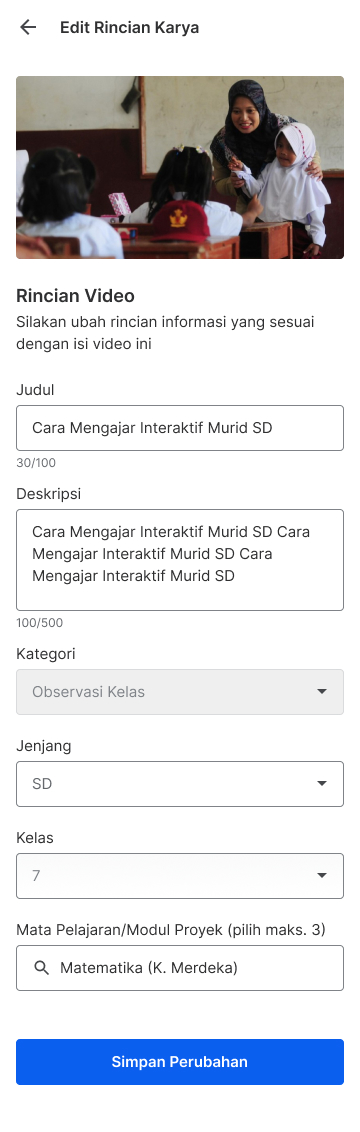Focus the Judul text field
360x1132 pixels.
(180, 428)
